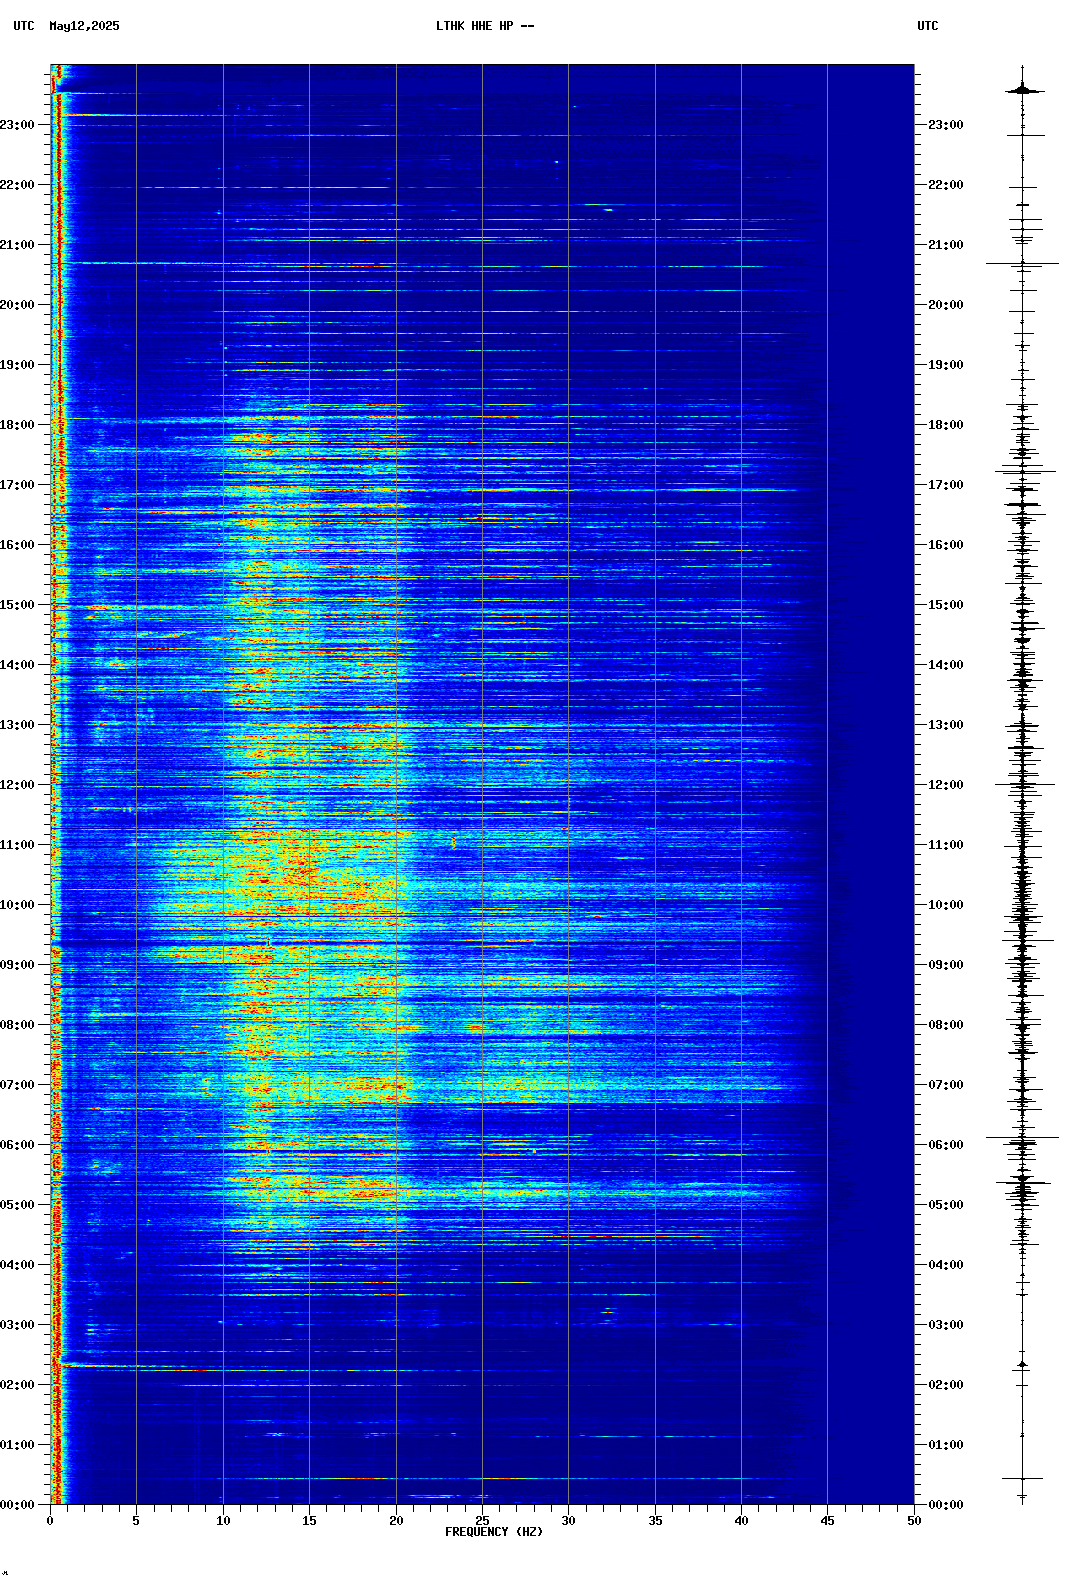Click the left-axis 10:00 time label
Screen dimensions: 1066x1584
(17, 905)
